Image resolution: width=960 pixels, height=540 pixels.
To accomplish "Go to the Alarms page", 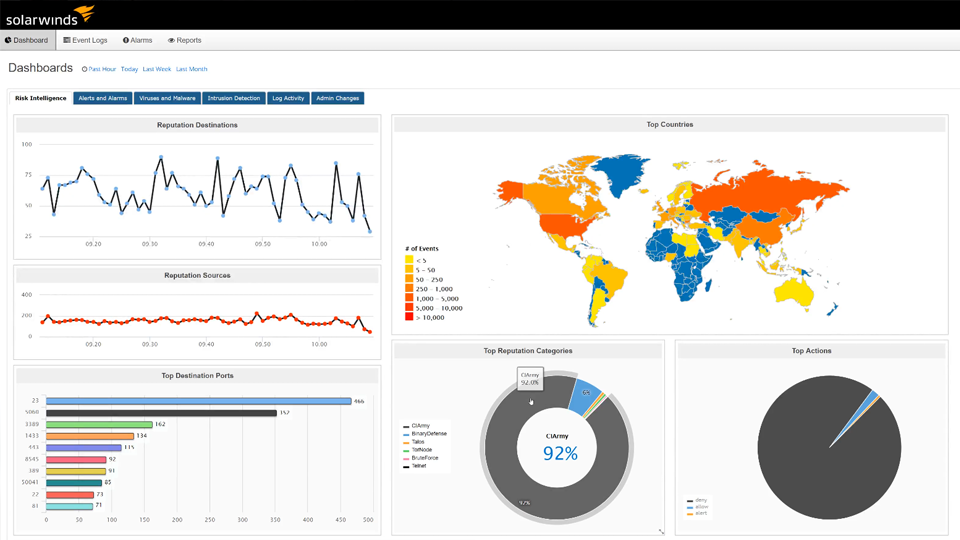I will [x=138, y=41].
